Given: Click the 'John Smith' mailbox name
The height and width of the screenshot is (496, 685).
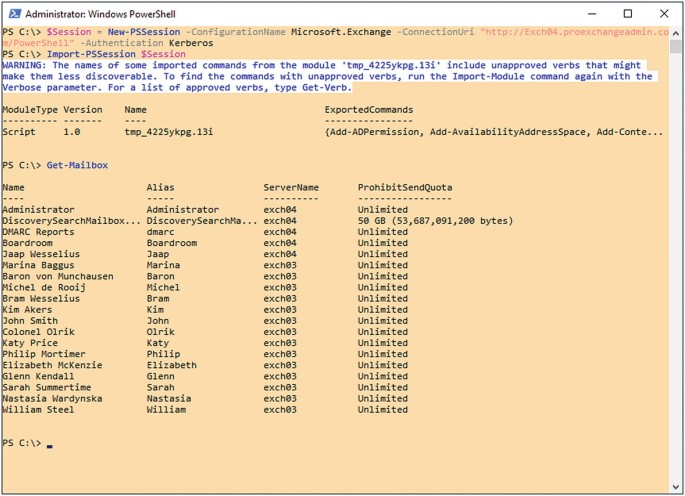Looking at the screenshot, I should pos(30,321).
